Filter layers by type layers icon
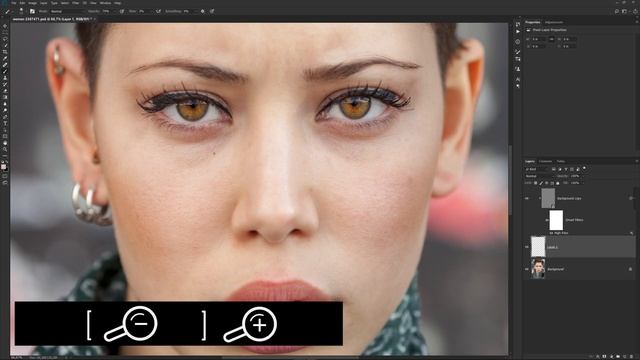Image resolution: width=640 pixels, height=360 pixels. [566, 169]
